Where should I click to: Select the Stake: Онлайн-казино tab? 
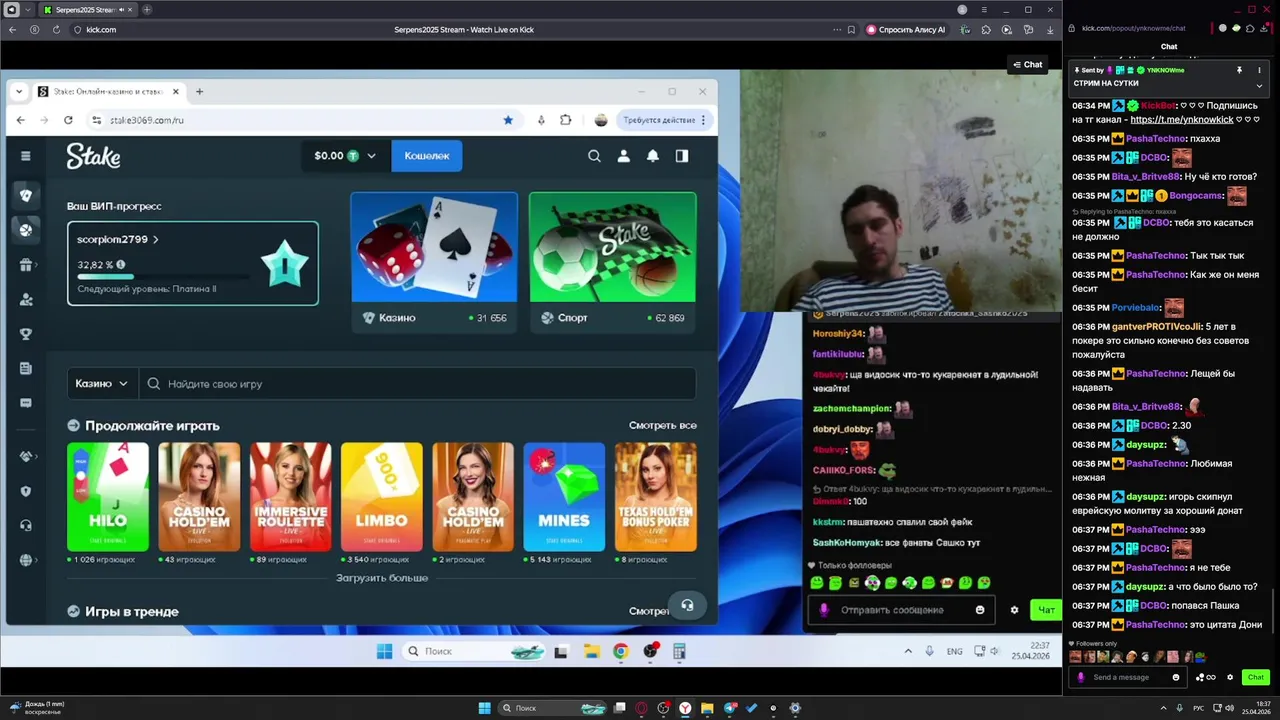pos(108,91)
